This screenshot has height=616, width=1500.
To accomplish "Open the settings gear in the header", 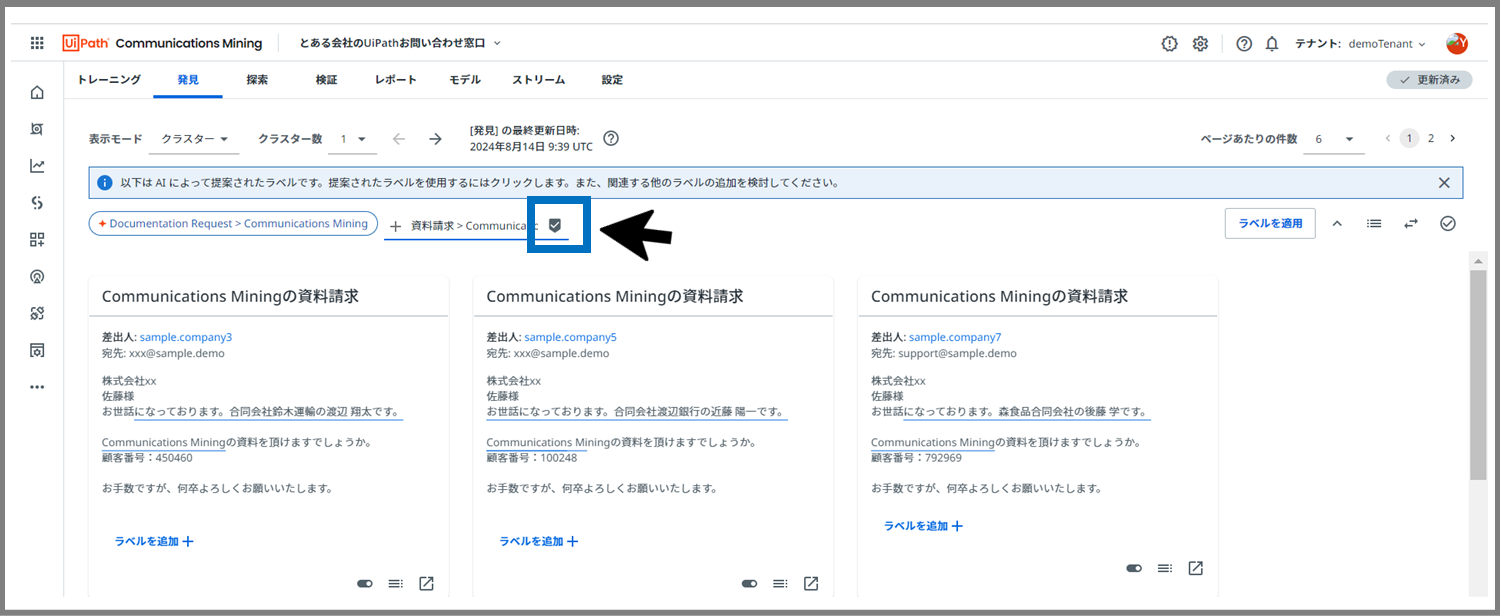I will 1201,44.
